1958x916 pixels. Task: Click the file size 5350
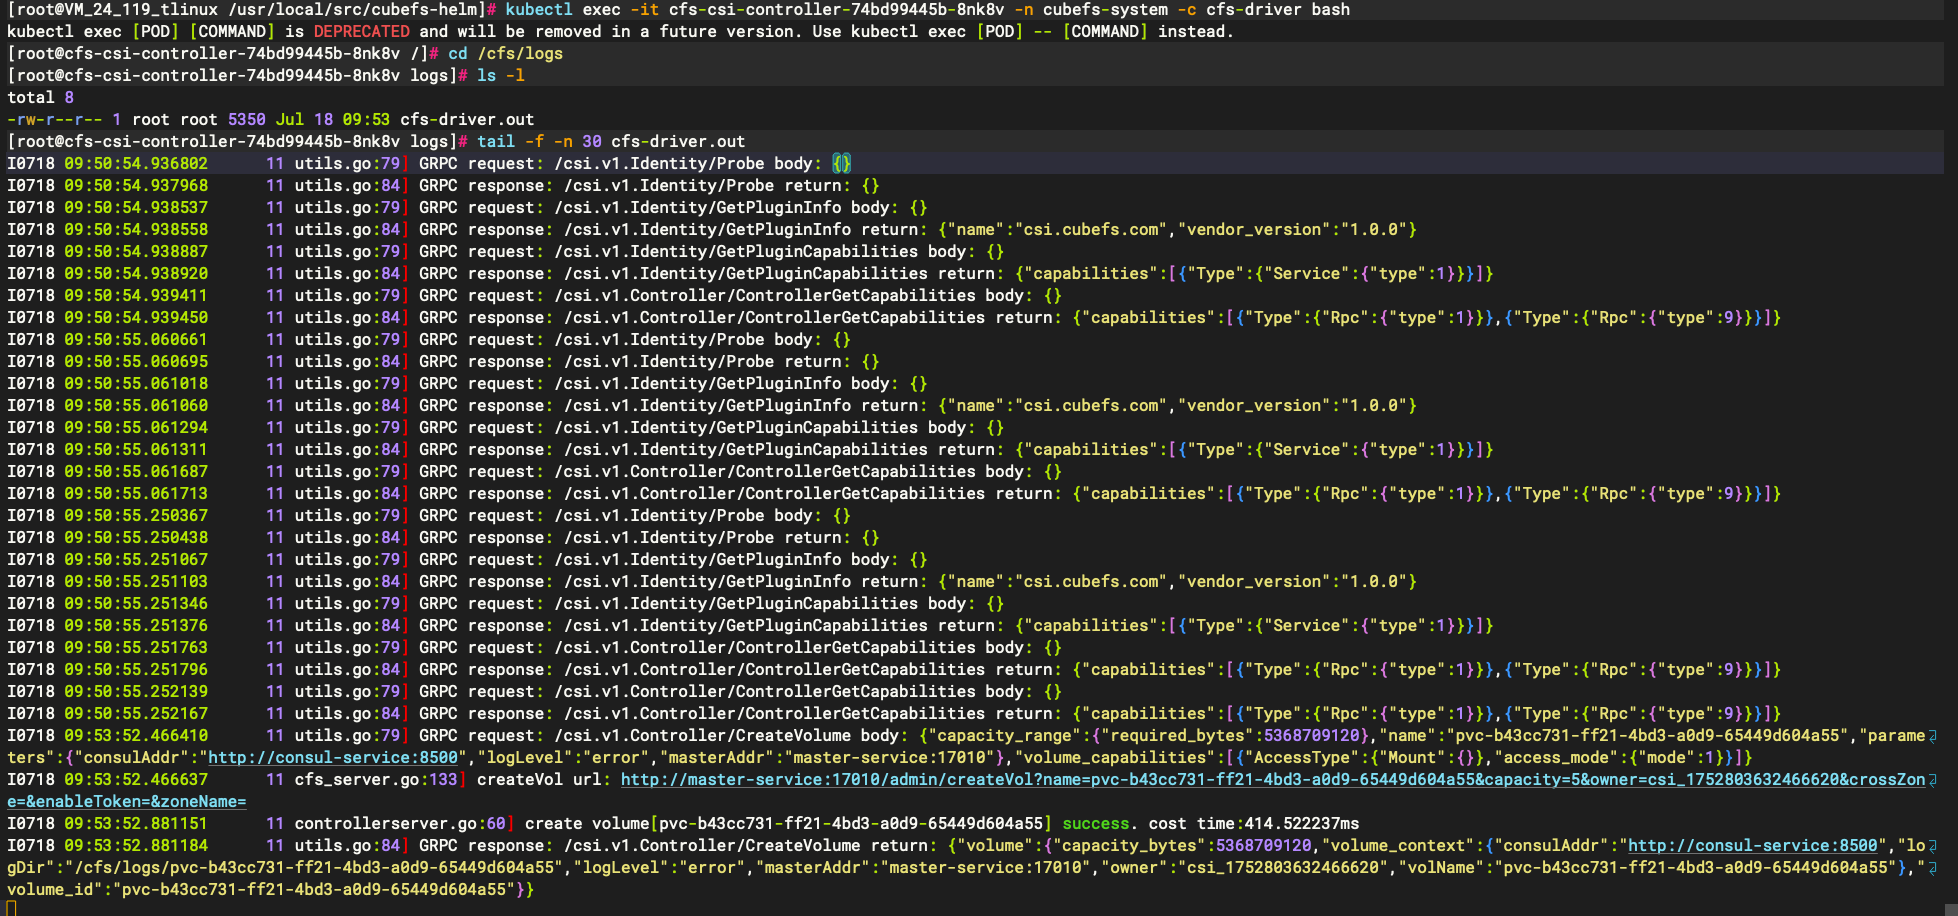tap(247, 119)
